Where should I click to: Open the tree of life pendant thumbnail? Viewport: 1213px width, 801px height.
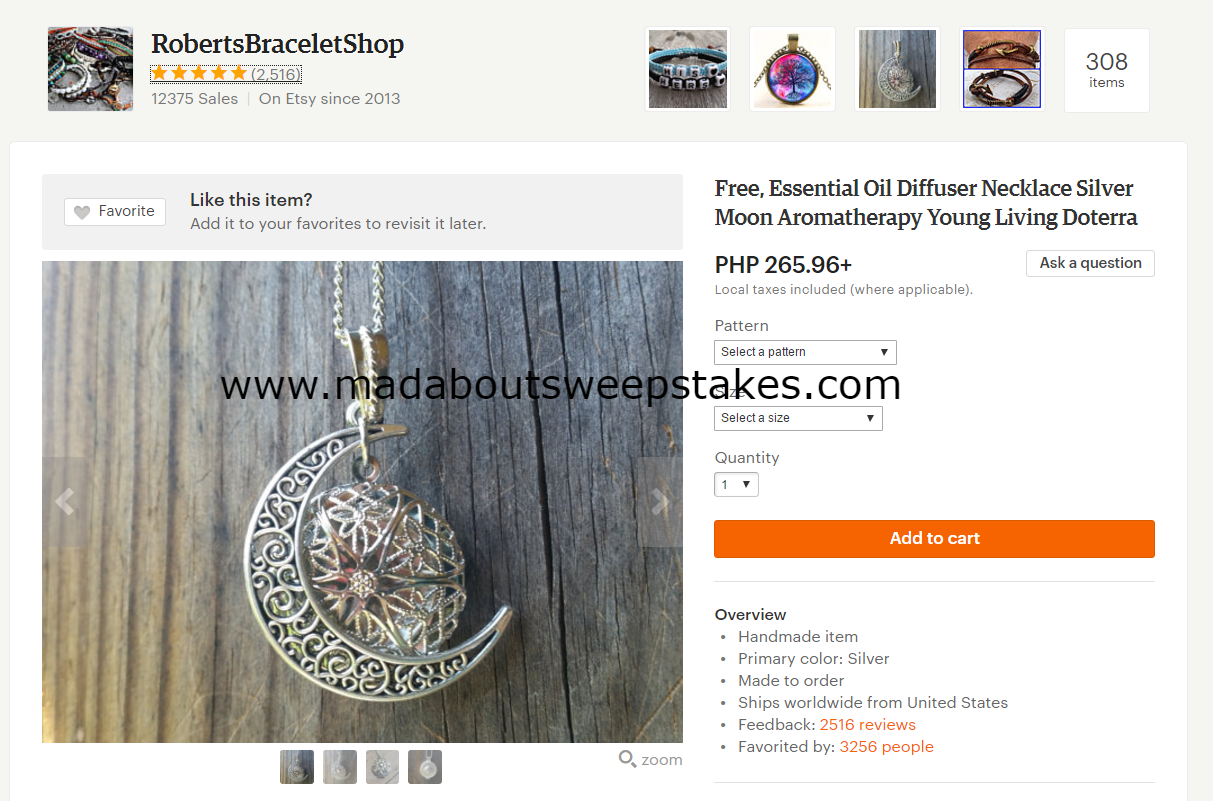(x=792, y=69)
